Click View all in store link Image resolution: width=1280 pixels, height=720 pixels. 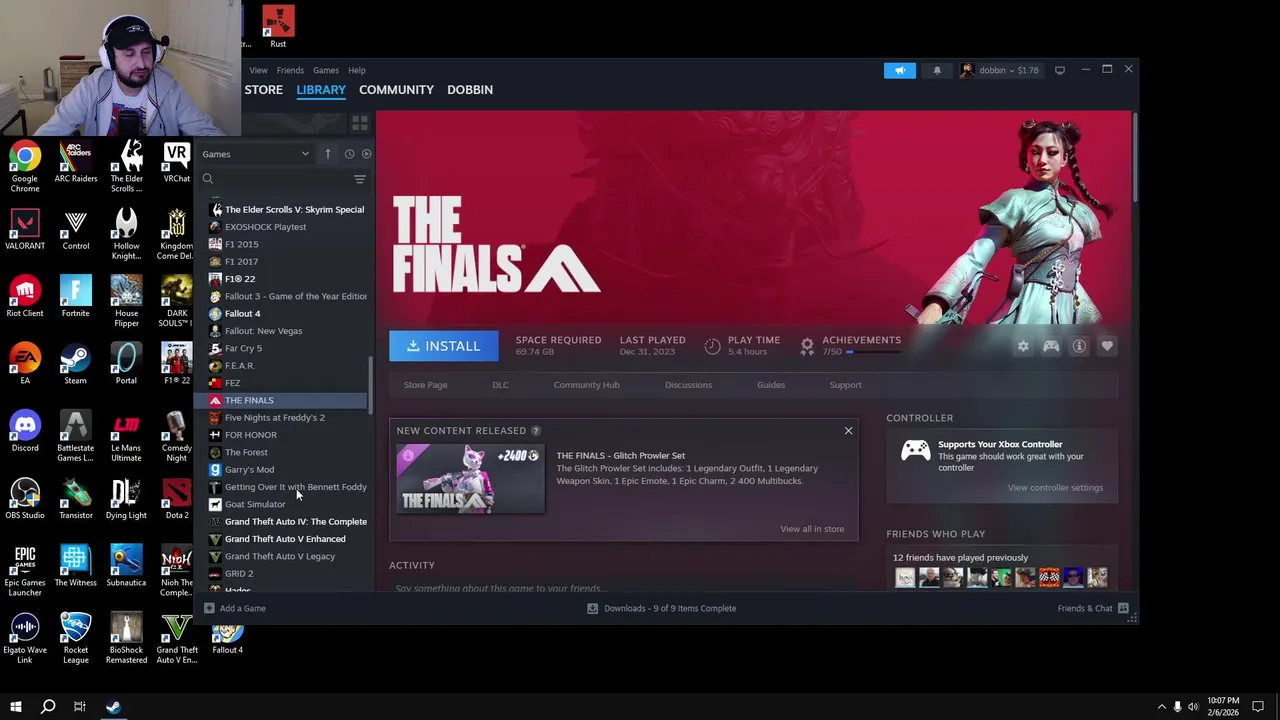(812, 529)
